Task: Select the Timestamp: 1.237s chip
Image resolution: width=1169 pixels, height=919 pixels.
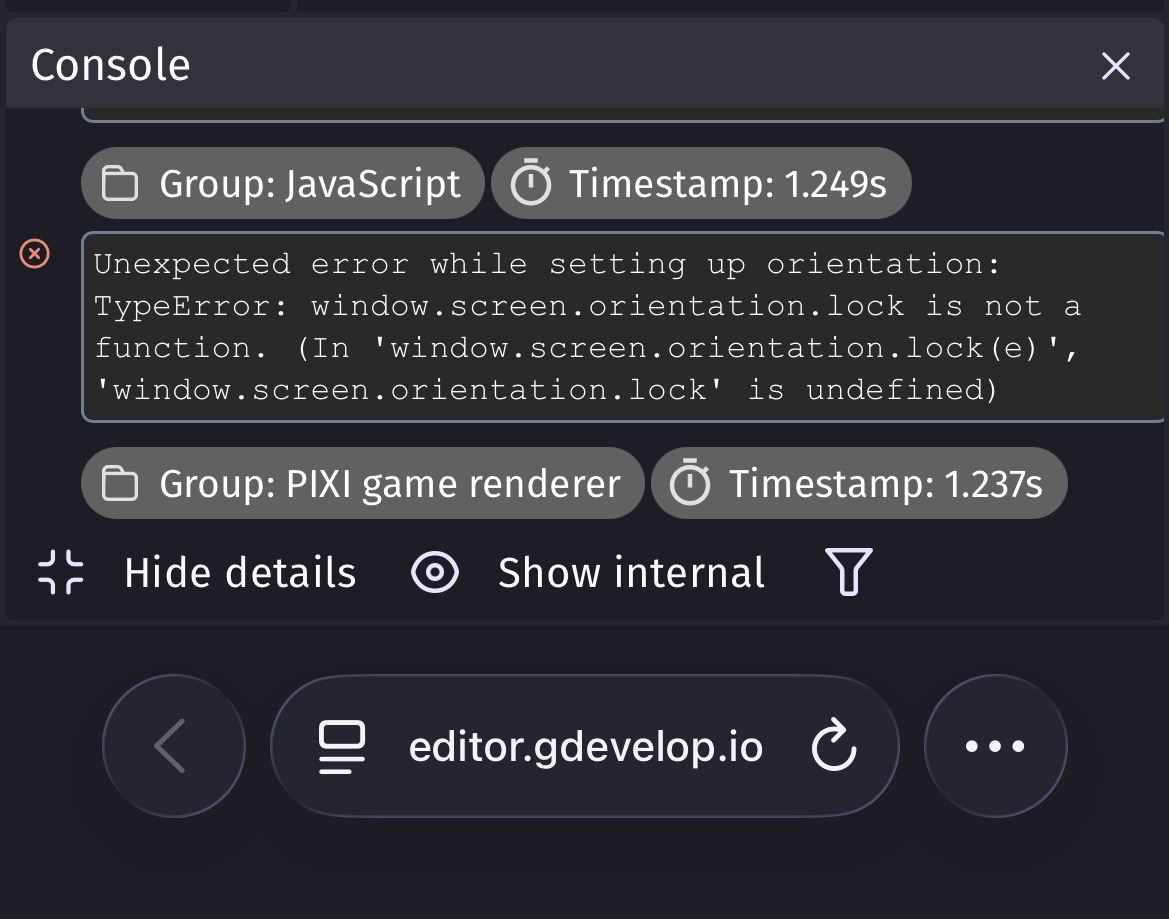Action: [x=859, y=483]
